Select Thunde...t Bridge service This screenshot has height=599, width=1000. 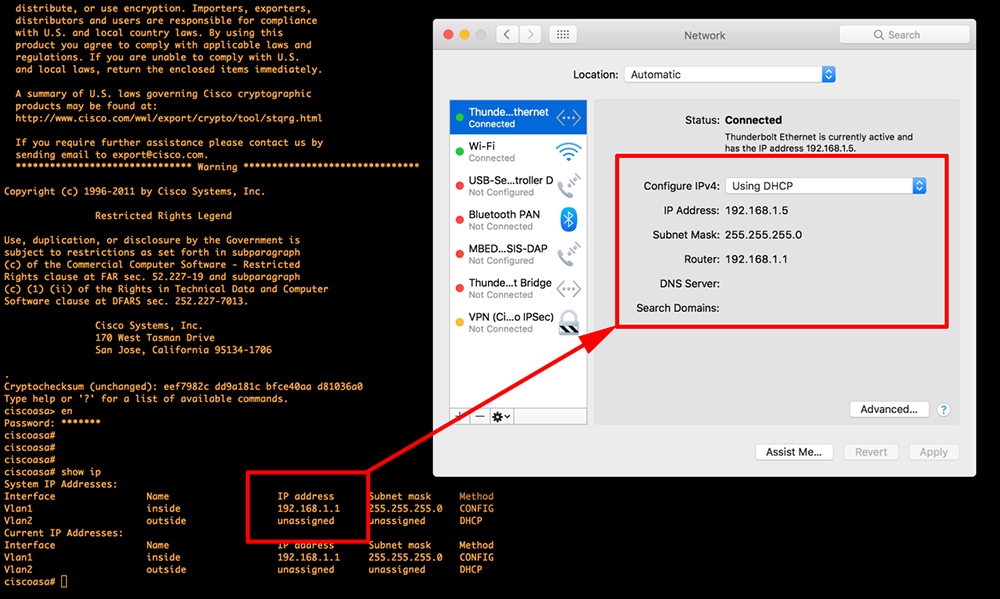coord(518,288)
